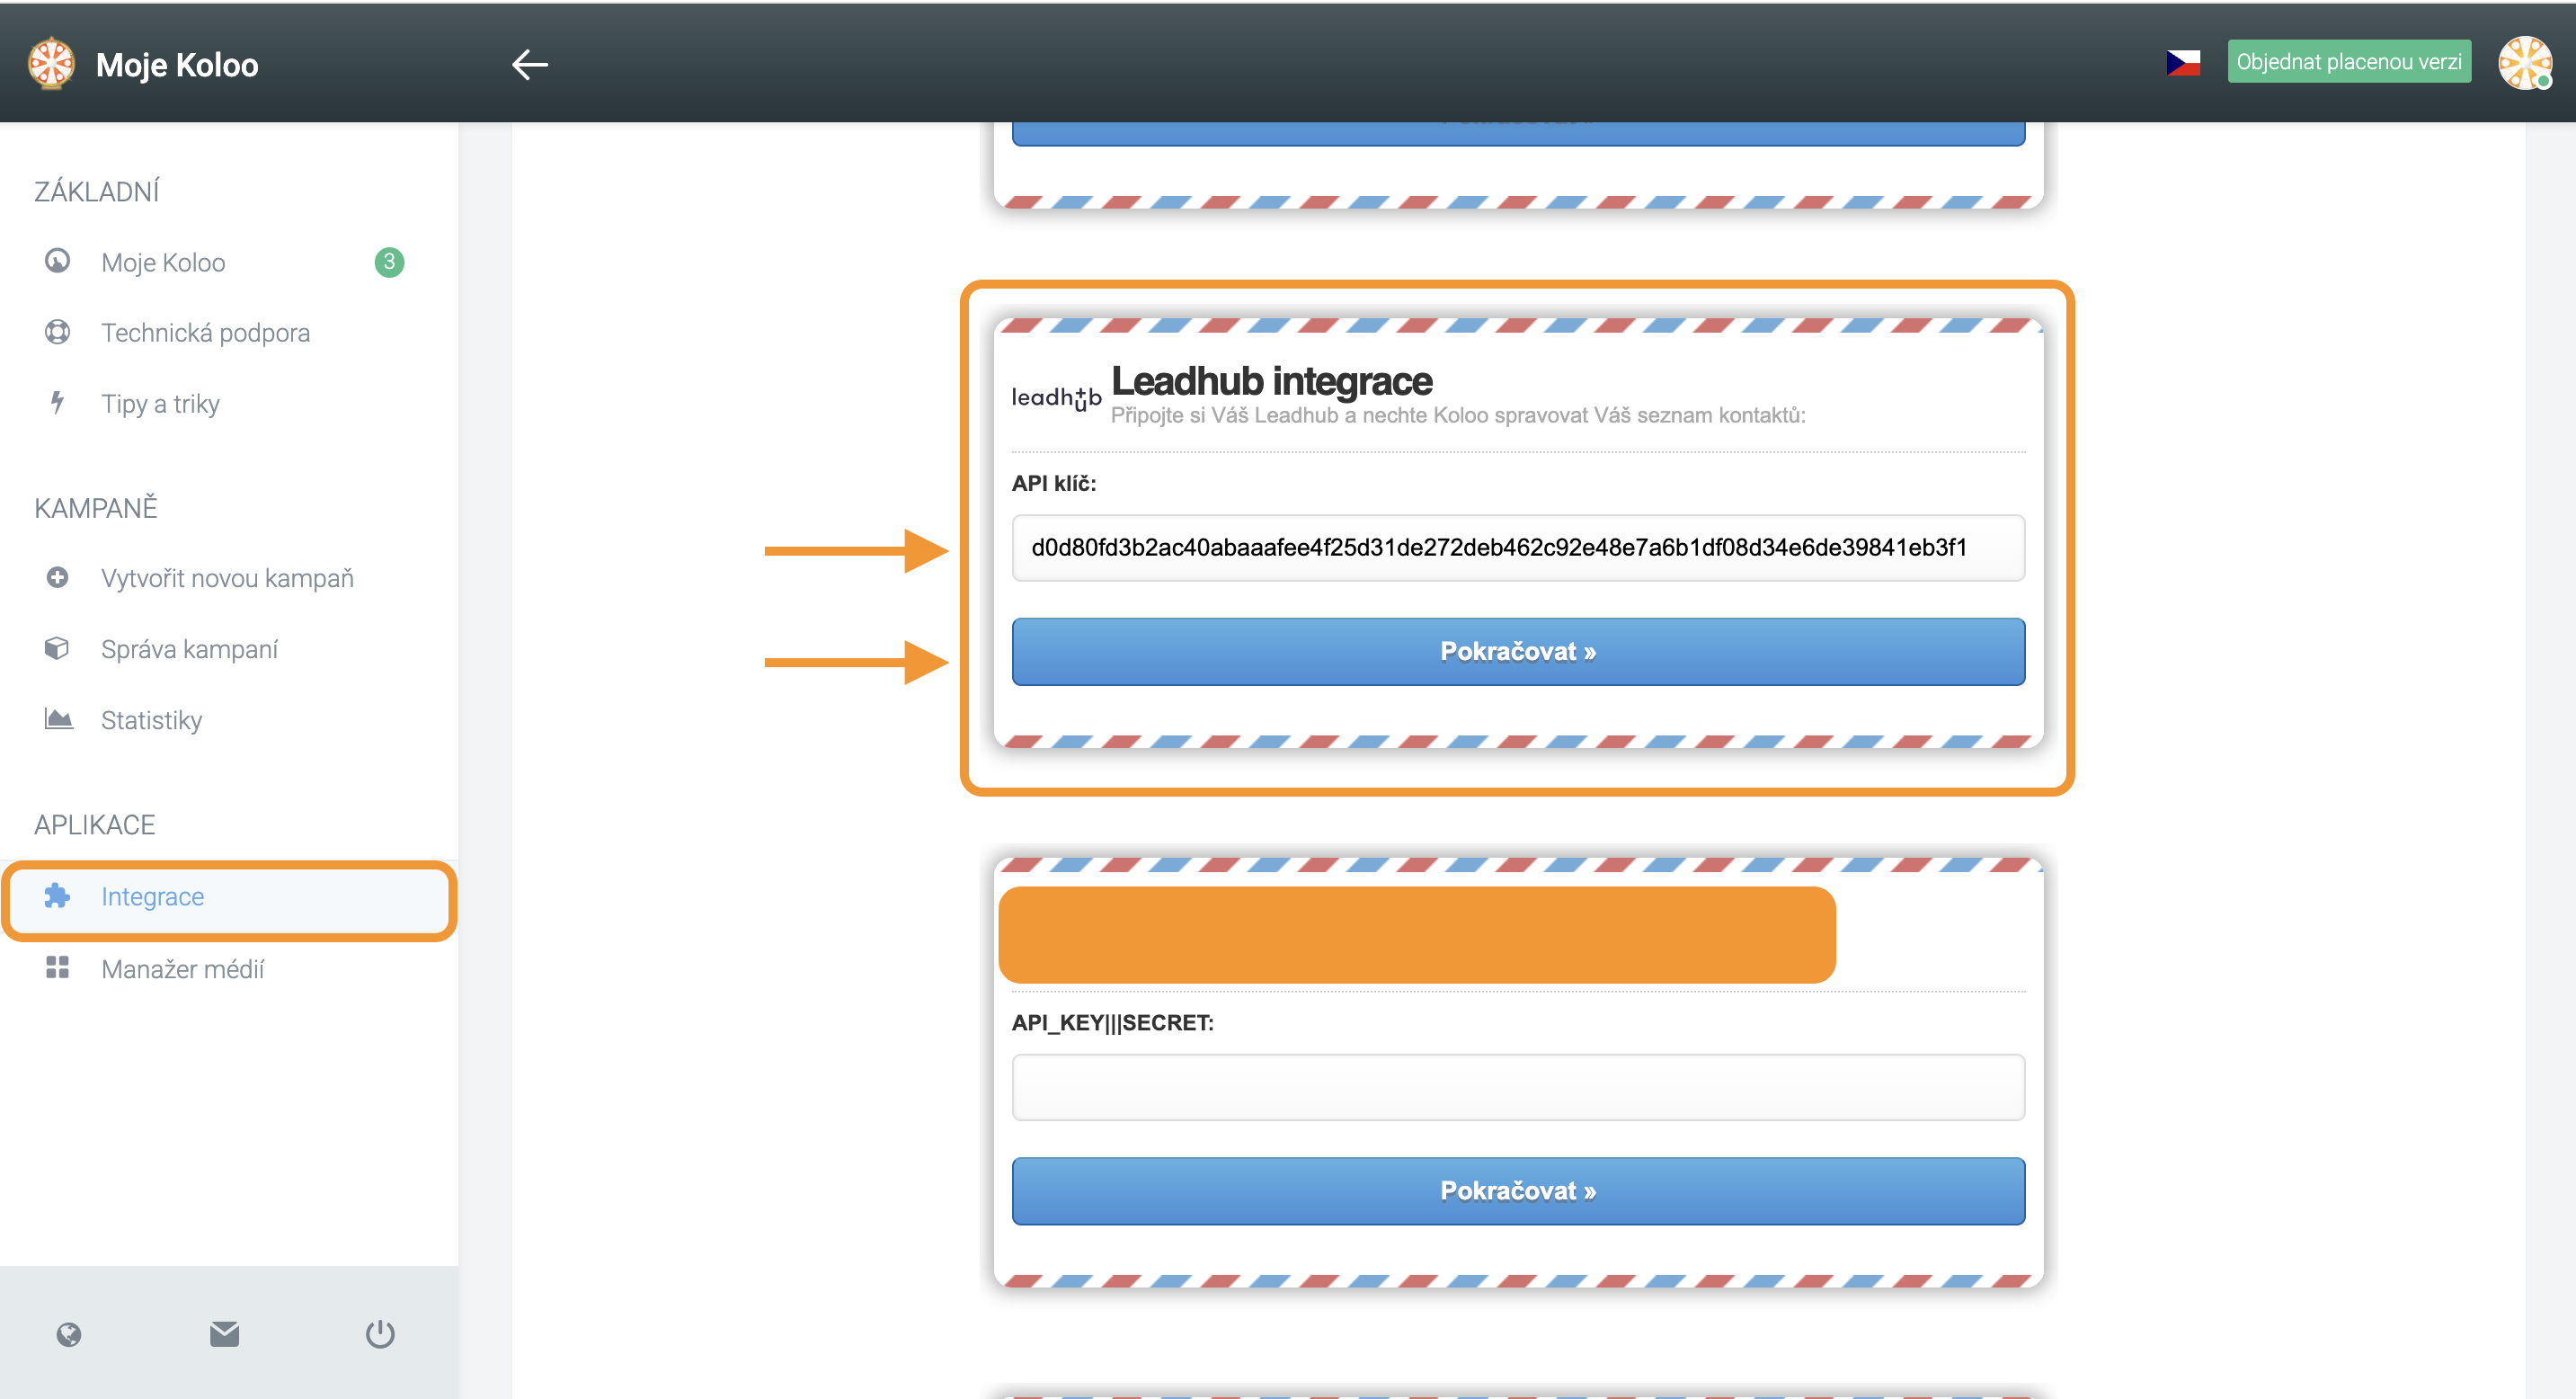
Task: Click the back arrow in header
Action: (529, 64)
